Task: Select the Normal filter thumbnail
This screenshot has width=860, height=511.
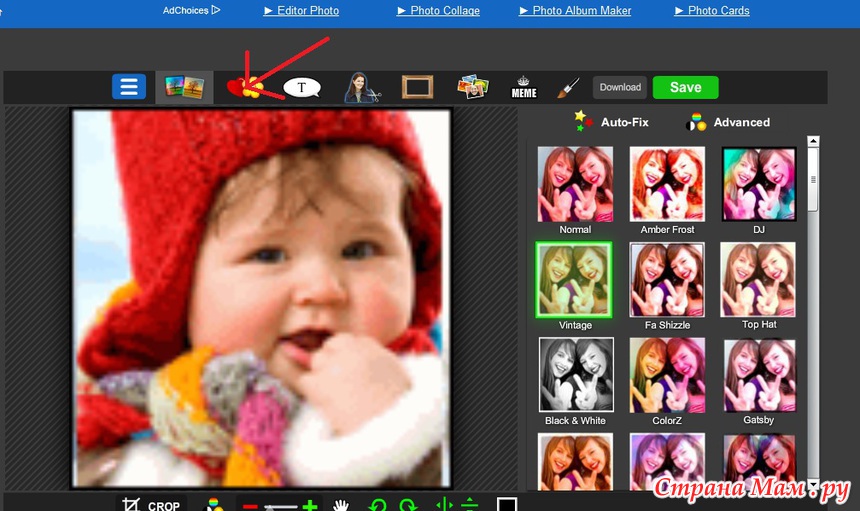Action: coord(575,184)
